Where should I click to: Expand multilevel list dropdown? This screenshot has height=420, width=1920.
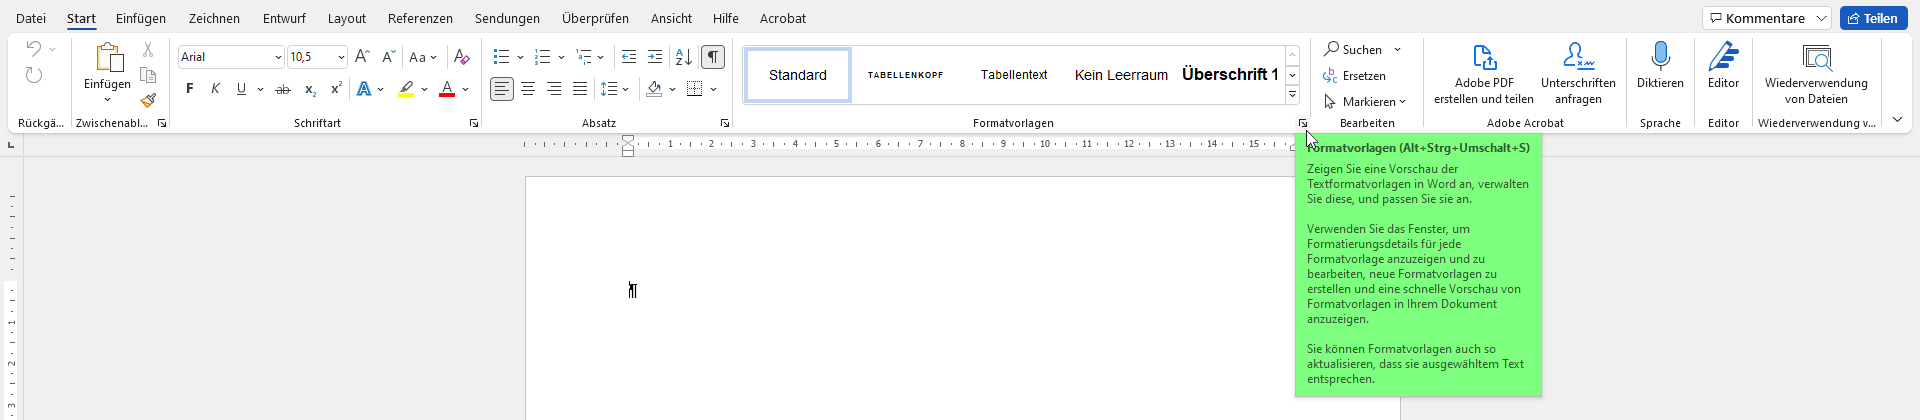(600, 57)
